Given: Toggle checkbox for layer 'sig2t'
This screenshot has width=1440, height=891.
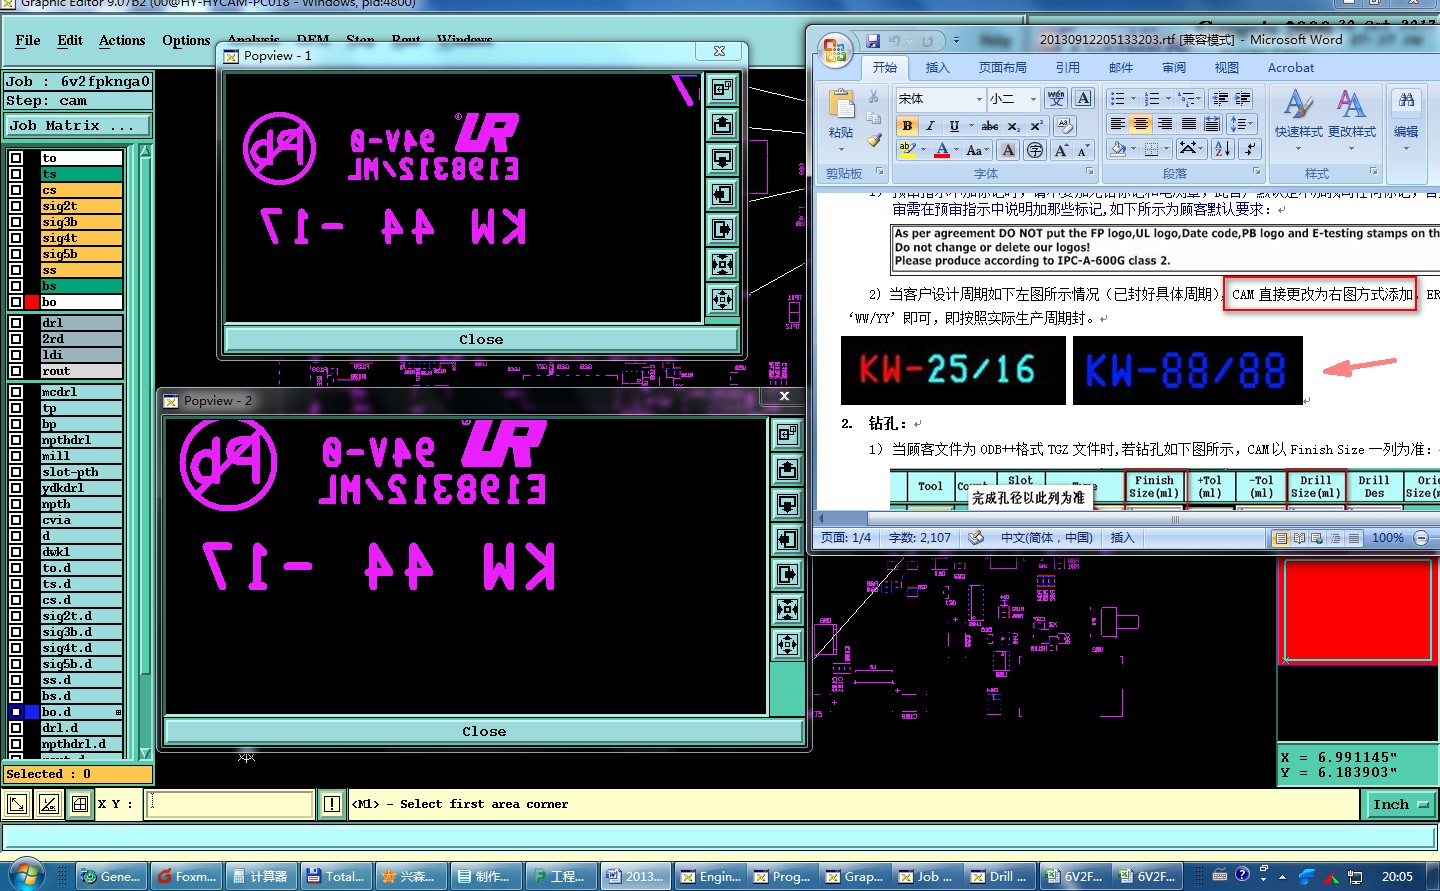Looking at the screenshot, I should (16, 206).
